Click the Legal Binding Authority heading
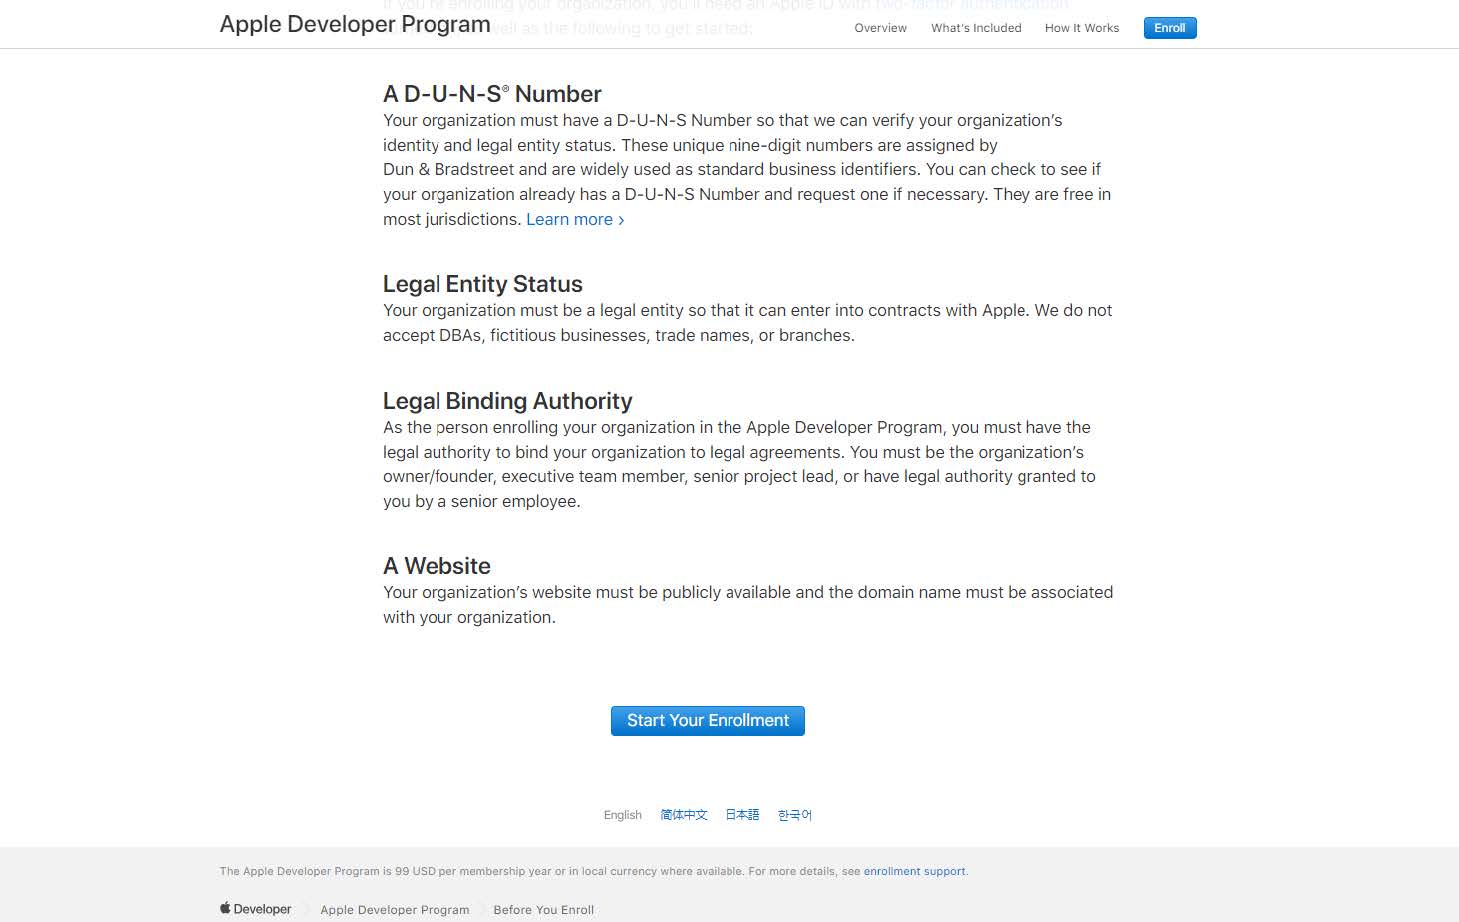This screenshot has width=1459, height=922. click(x=508, y=401)
